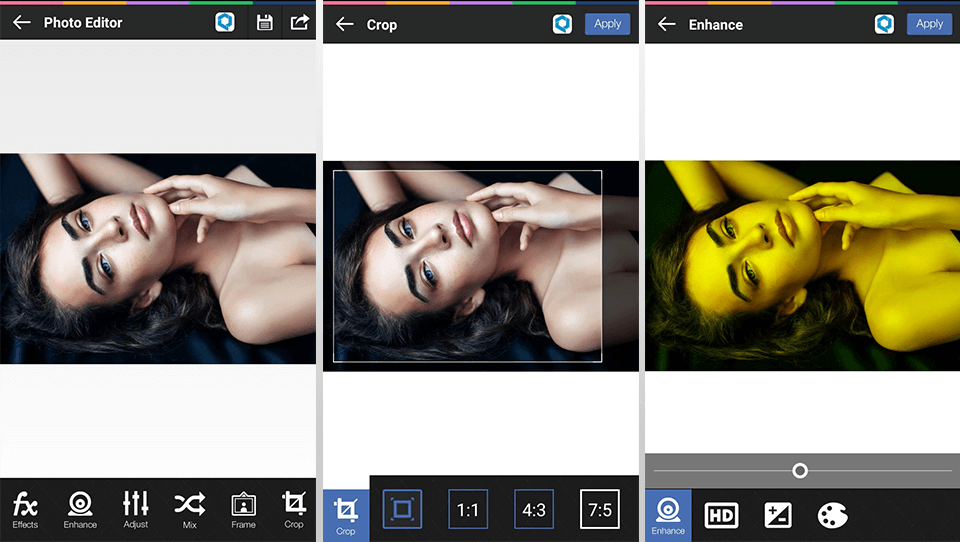This screenshot has height=542, width=960.
Task: Choose 1:1 crop ratio
Action: [x=468, y=509]
